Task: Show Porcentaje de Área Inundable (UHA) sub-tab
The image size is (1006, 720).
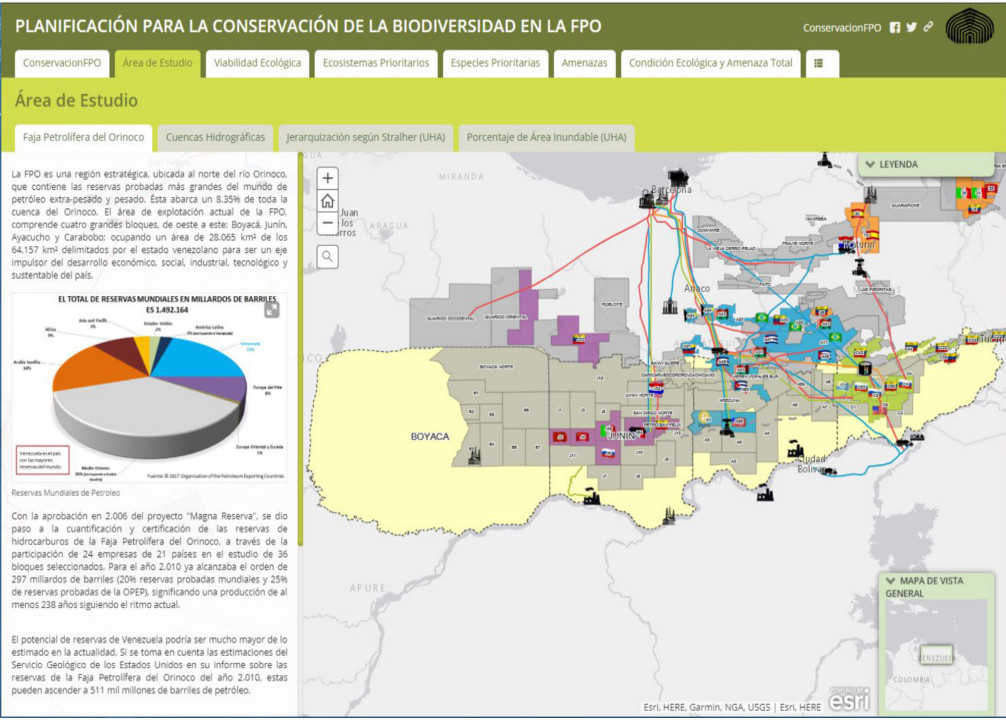Action: click(546, 137)
